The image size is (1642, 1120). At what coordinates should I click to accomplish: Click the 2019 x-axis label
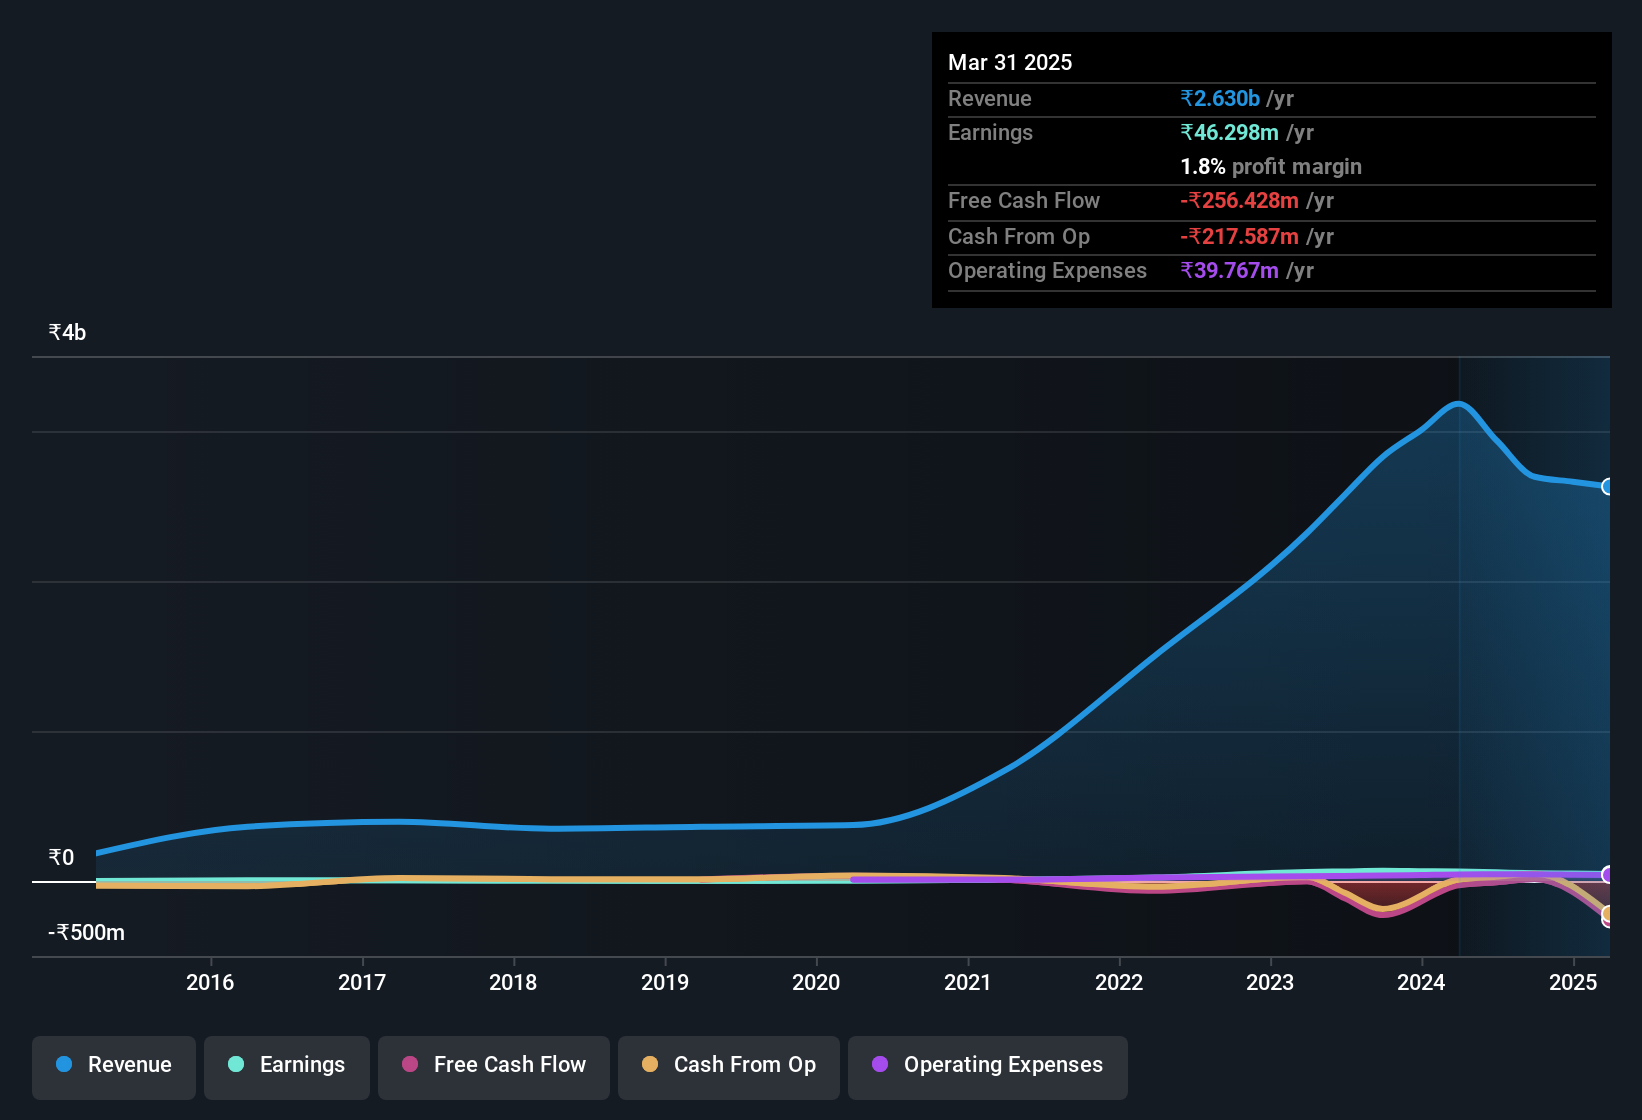coord(665,982)
